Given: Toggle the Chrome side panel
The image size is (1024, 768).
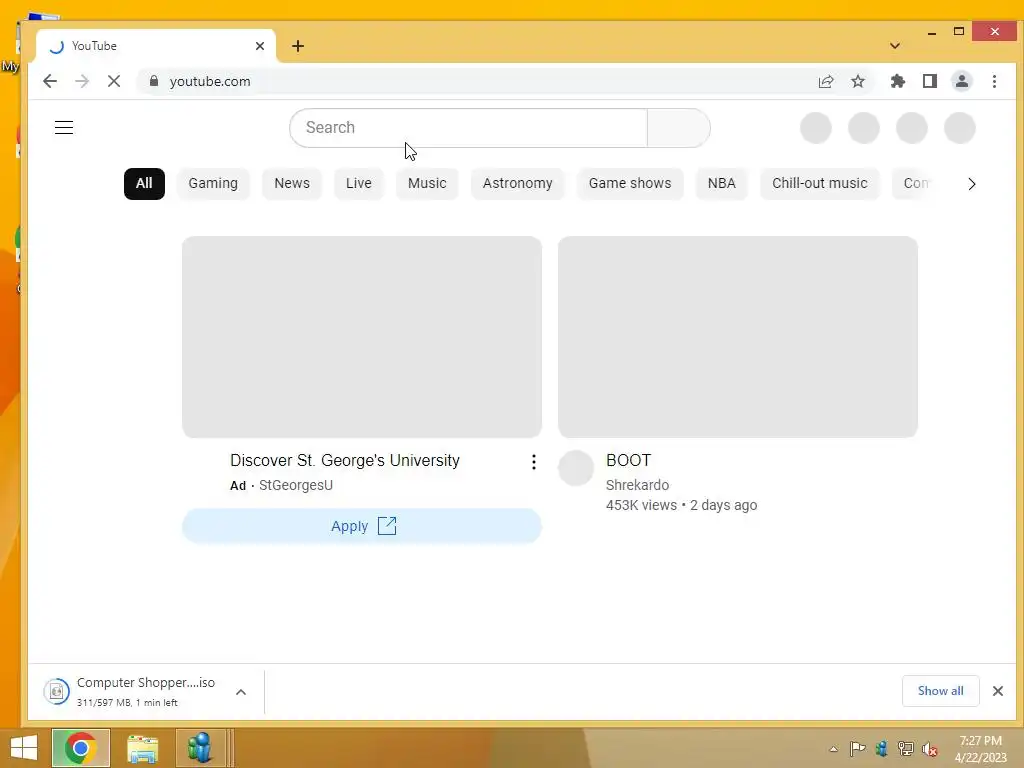Looking at the screenshot, I should click(x=930, y=81).
